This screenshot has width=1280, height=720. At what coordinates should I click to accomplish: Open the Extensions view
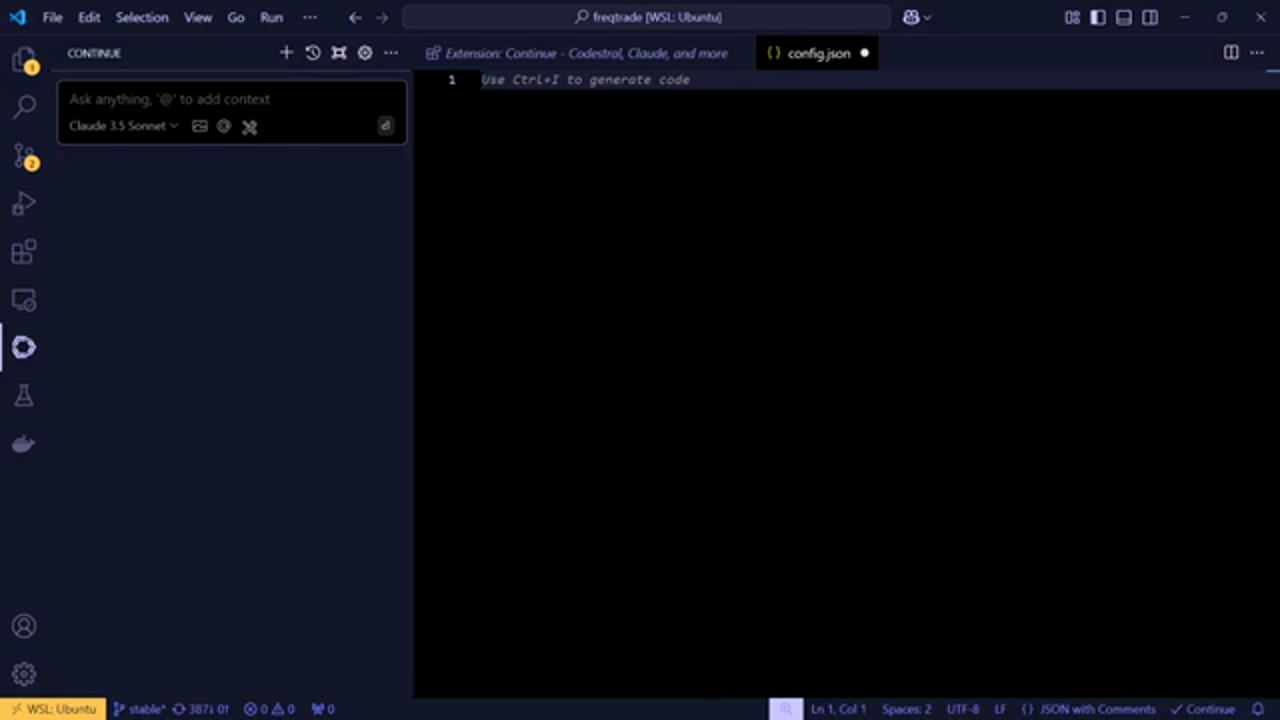point(24,252)
